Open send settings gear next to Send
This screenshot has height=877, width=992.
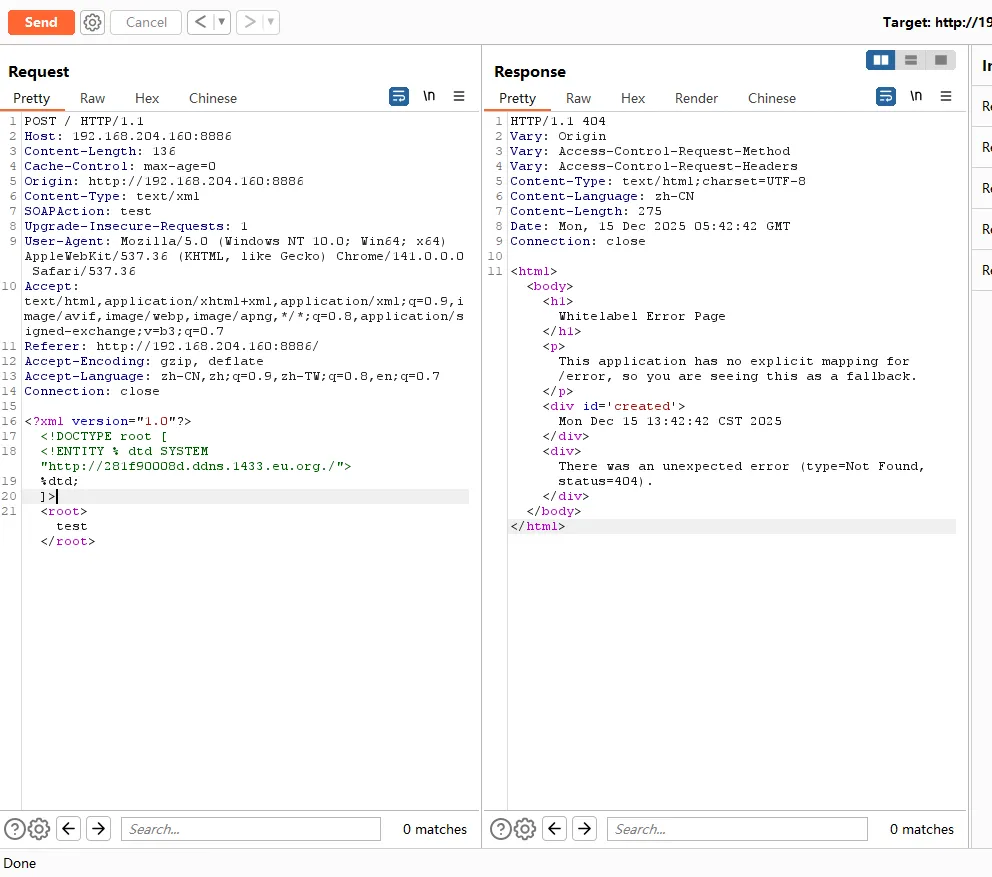(x=92, y=22)
